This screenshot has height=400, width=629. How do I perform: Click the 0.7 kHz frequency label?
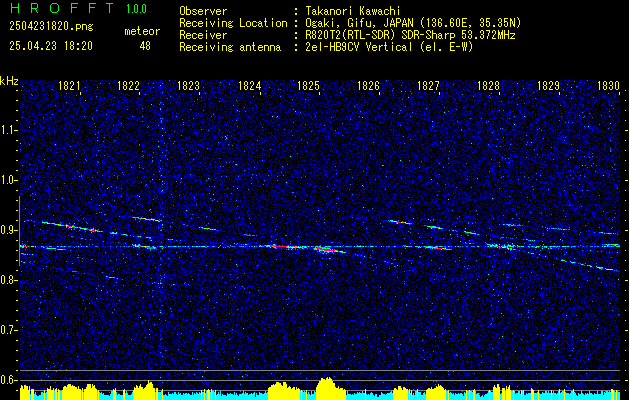[x=9, y=330]
